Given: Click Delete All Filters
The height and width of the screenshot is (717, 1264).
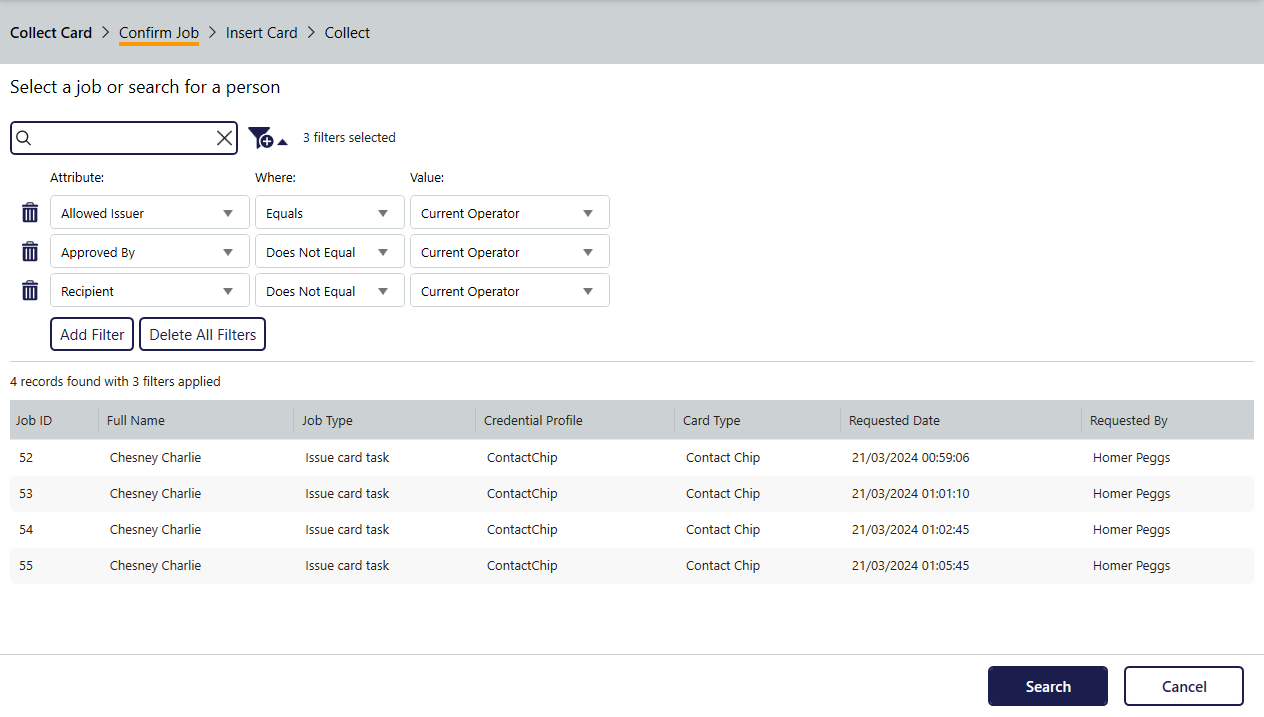Looking at the screenshot, I should click(203, 334).
